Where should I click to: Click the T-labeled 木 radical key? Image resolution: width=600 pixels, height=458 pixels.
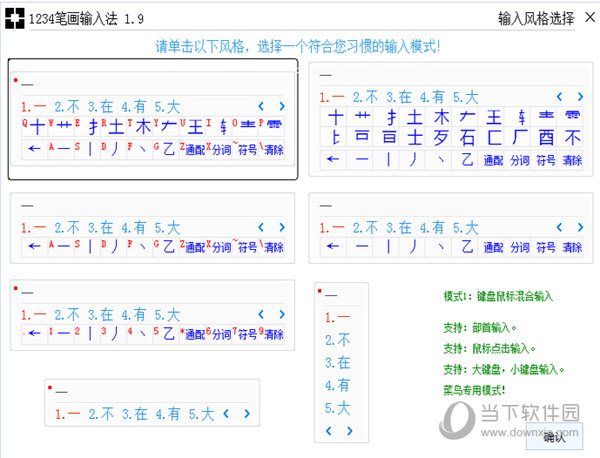coord(140,126)
